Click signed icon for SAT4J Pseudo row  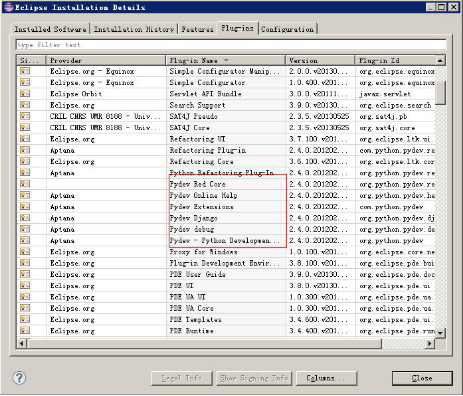25,116
